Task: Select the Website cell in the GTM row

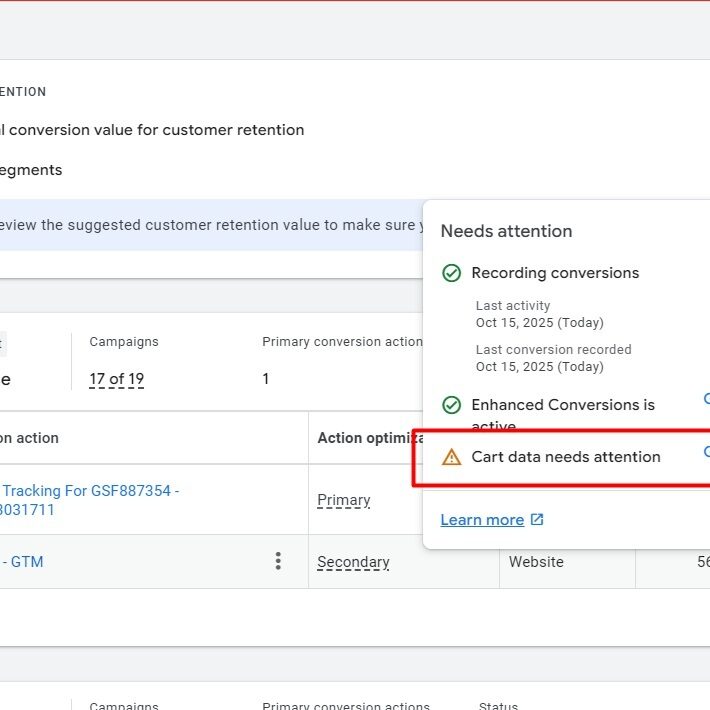Action: point(536,562)
